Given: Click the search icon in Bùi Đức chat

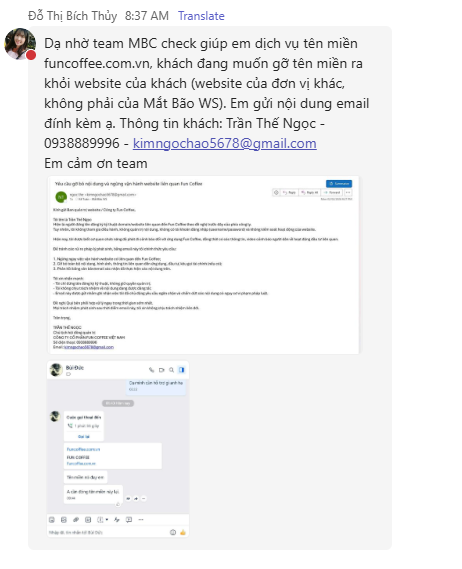Looking at the screenshot, I should coord(171,370).
